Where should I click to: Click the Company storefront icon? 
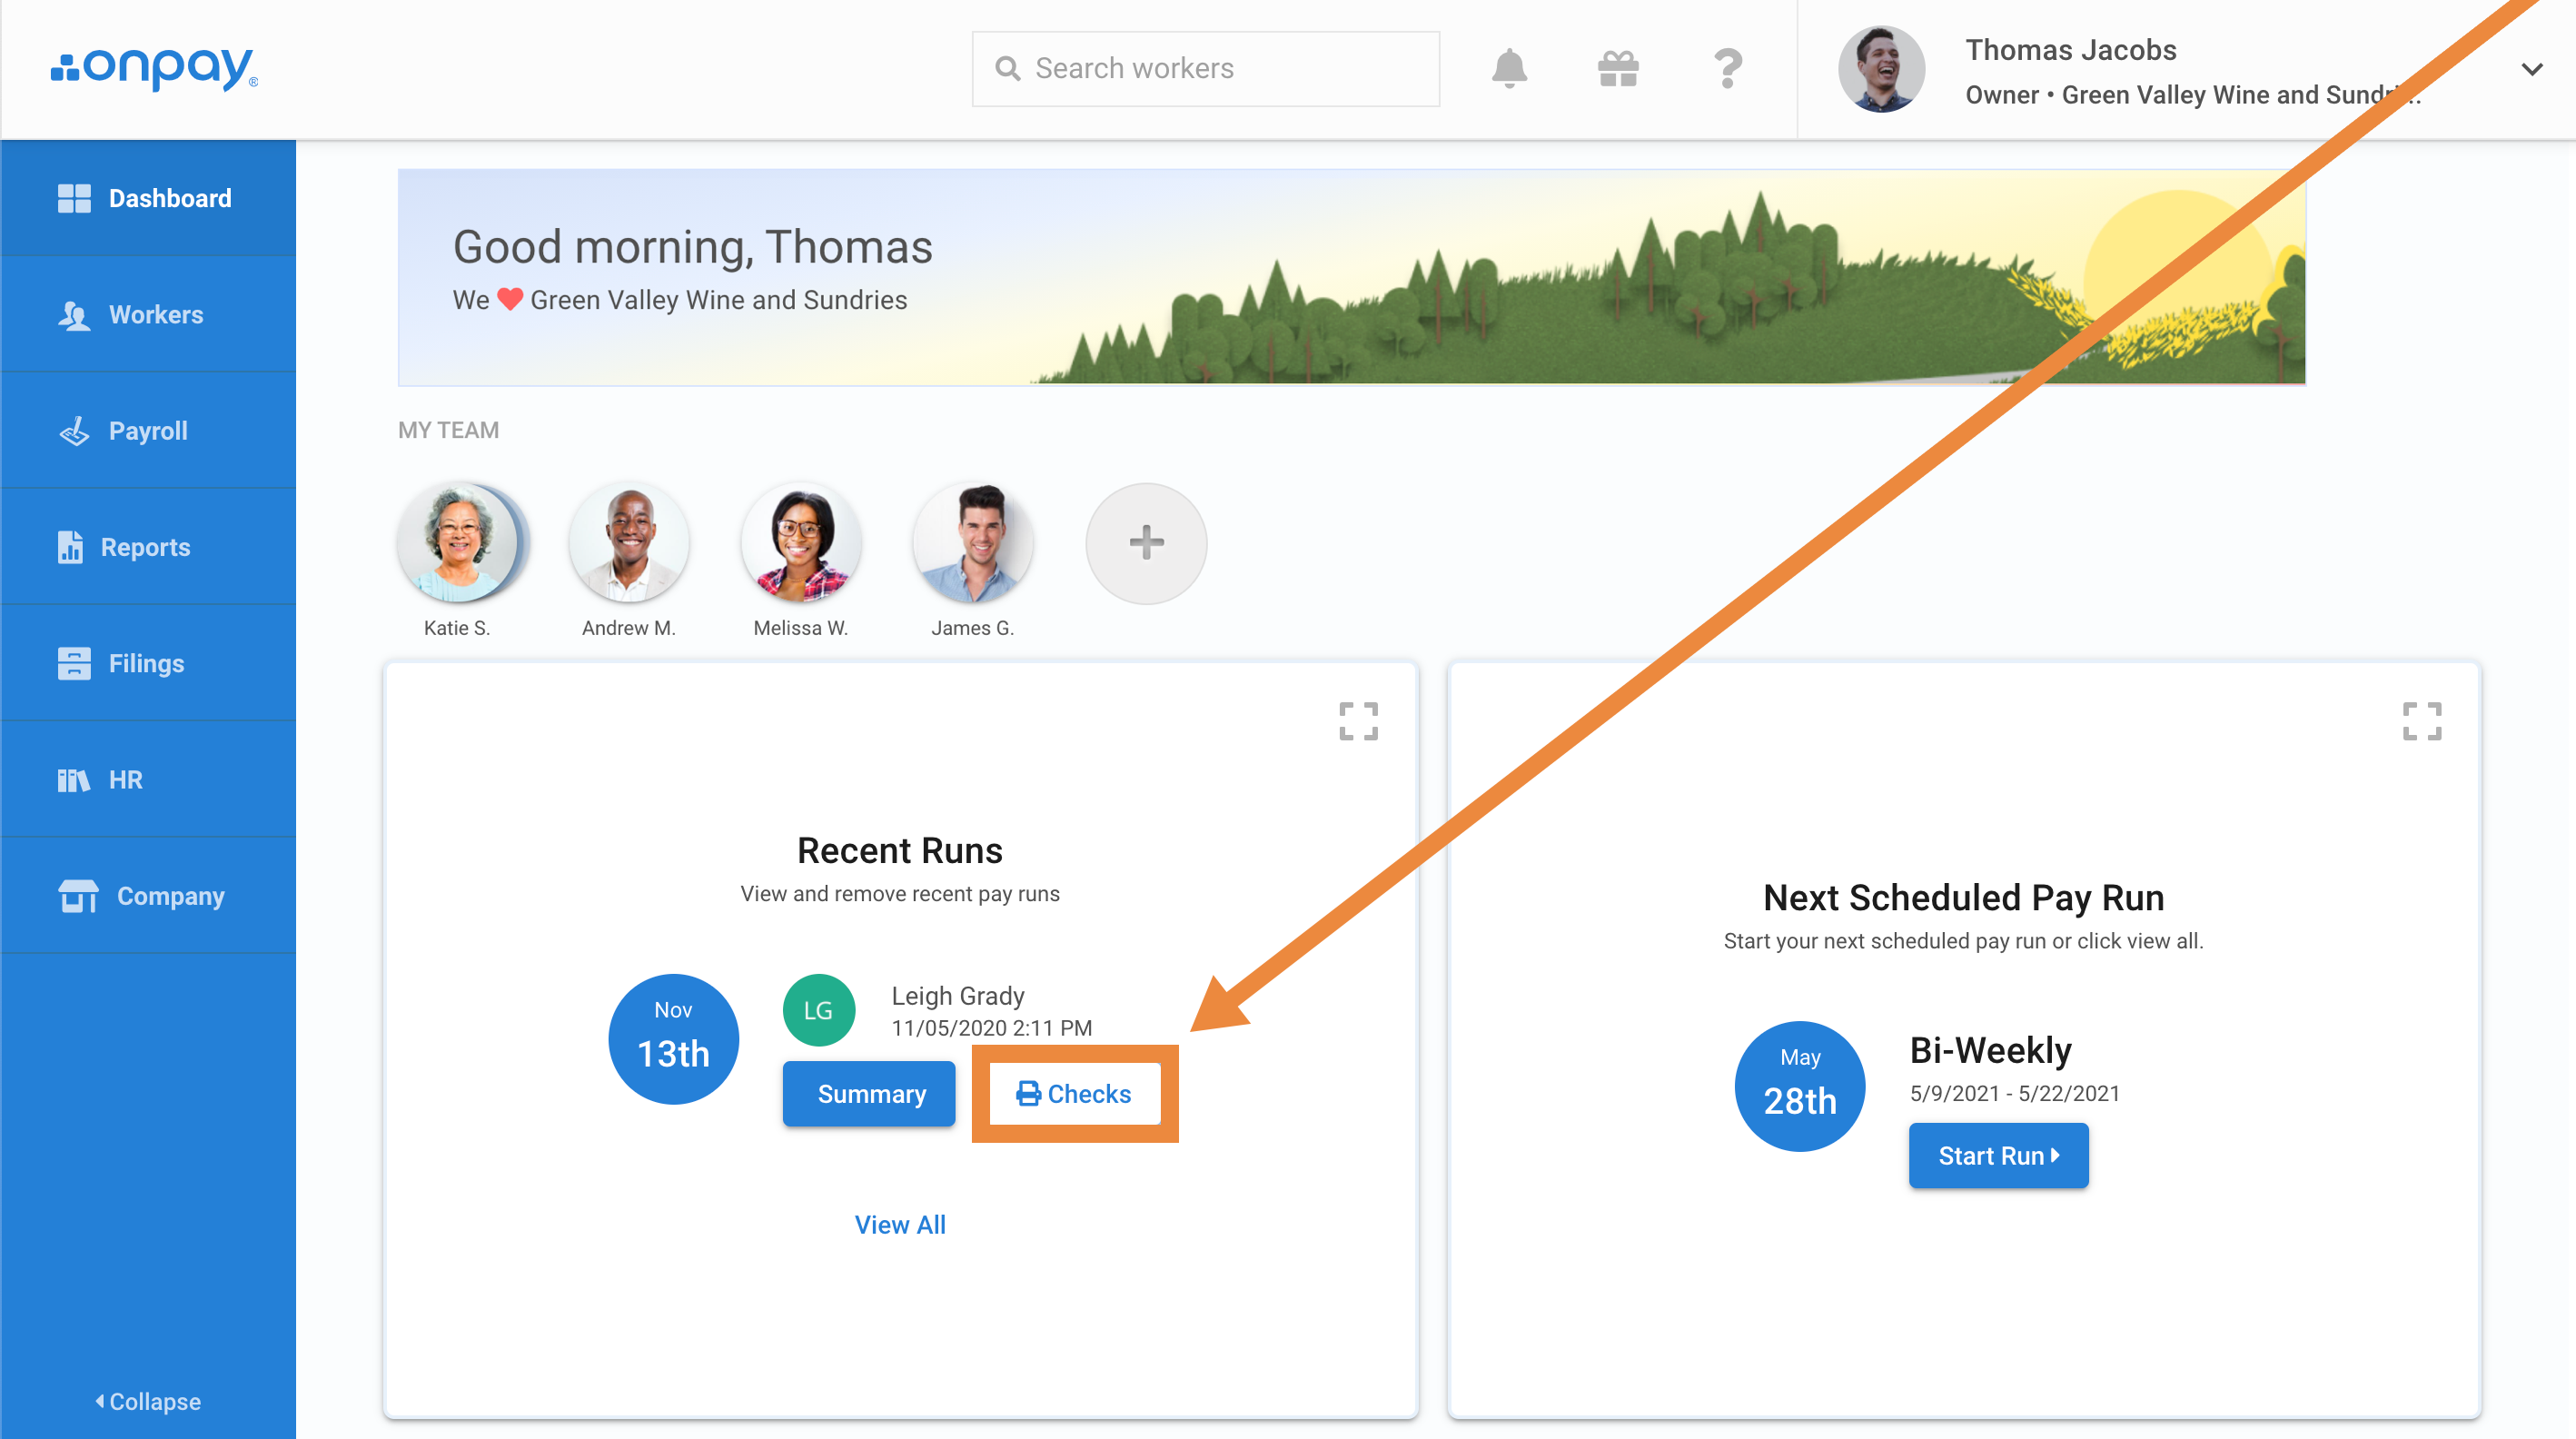pyautogui.click(x=78, y=896)
